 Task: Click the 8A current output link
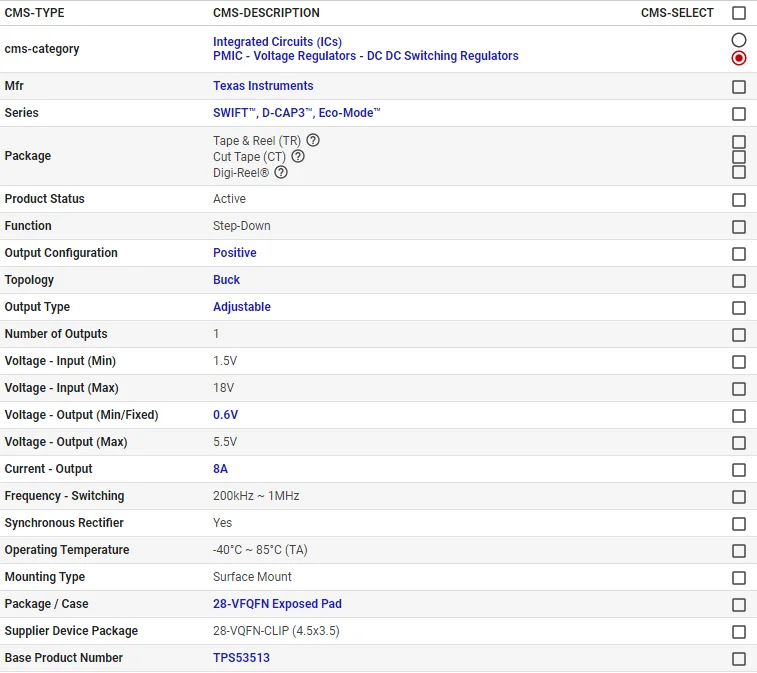[221, 469]
